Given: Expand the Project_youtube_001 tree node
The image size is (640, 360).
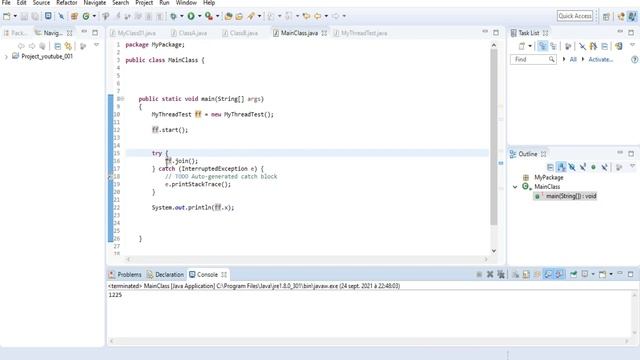Looking at the screenshot, I should point(6,57).
